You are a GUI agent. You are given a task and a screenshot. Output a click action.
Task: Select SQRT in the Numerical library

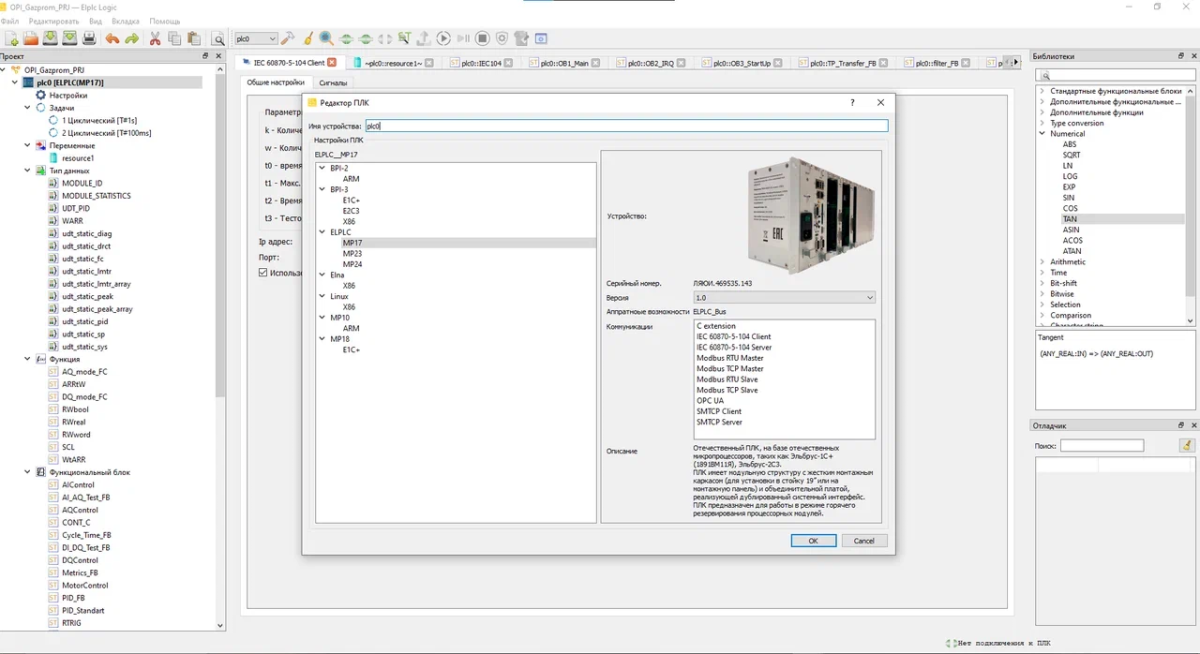[1071, 155]
